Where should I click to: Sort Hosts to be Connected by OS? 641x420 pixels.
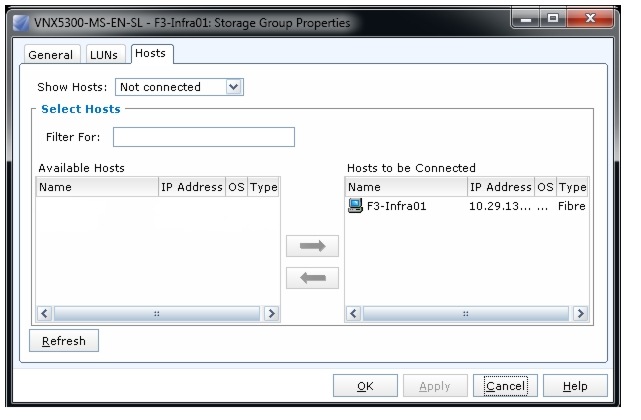(x=545, y=187)
